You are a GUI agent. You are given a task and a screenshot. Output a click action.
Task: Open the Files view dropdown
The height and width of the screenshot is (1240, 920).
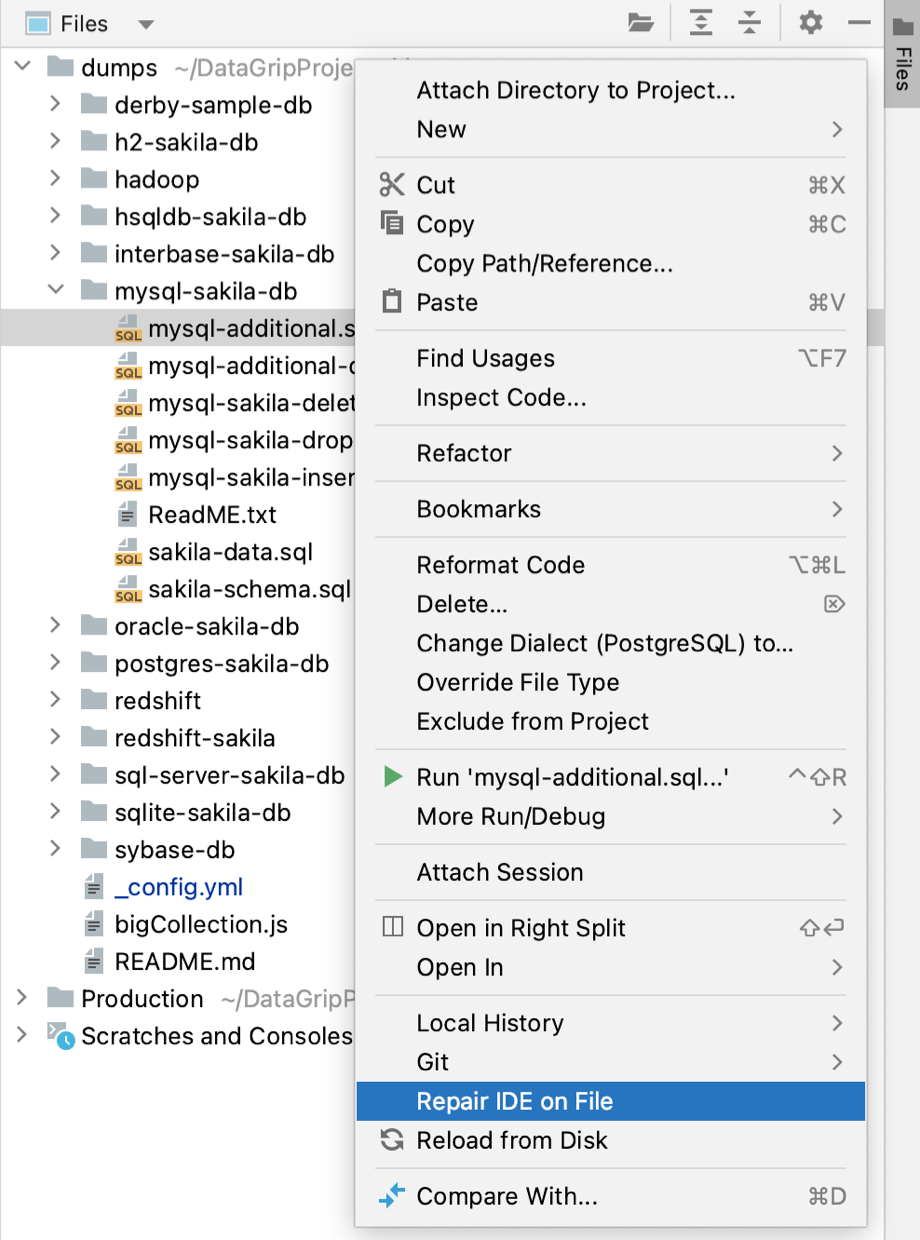[146, 24]
